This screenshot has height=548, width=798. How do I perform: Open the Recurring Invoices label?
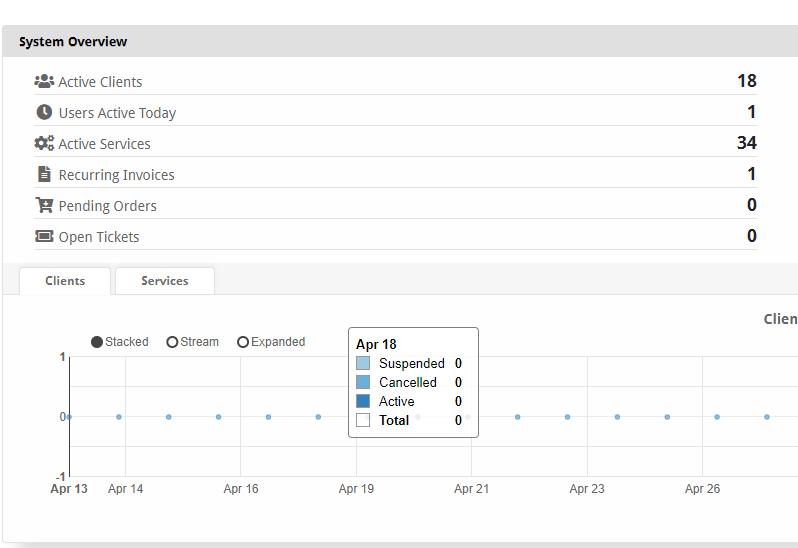click(x=117, y=175)
